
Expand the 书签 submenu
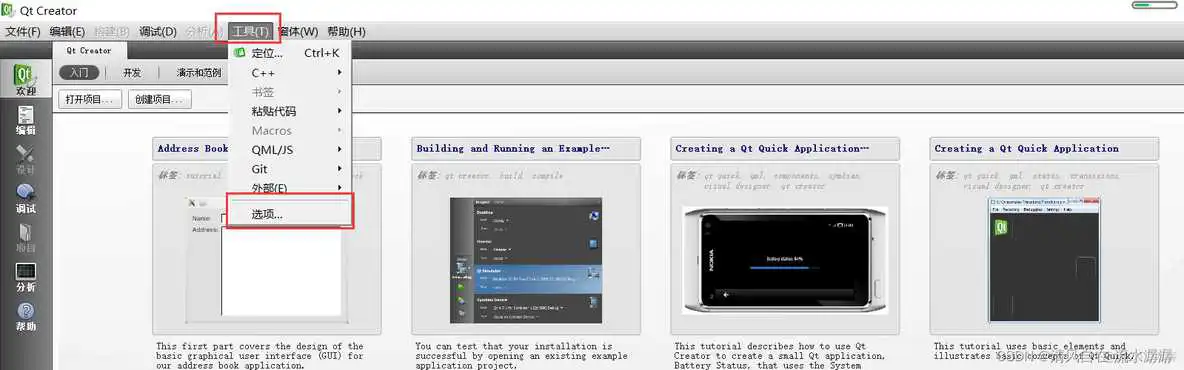pos(290,92)
